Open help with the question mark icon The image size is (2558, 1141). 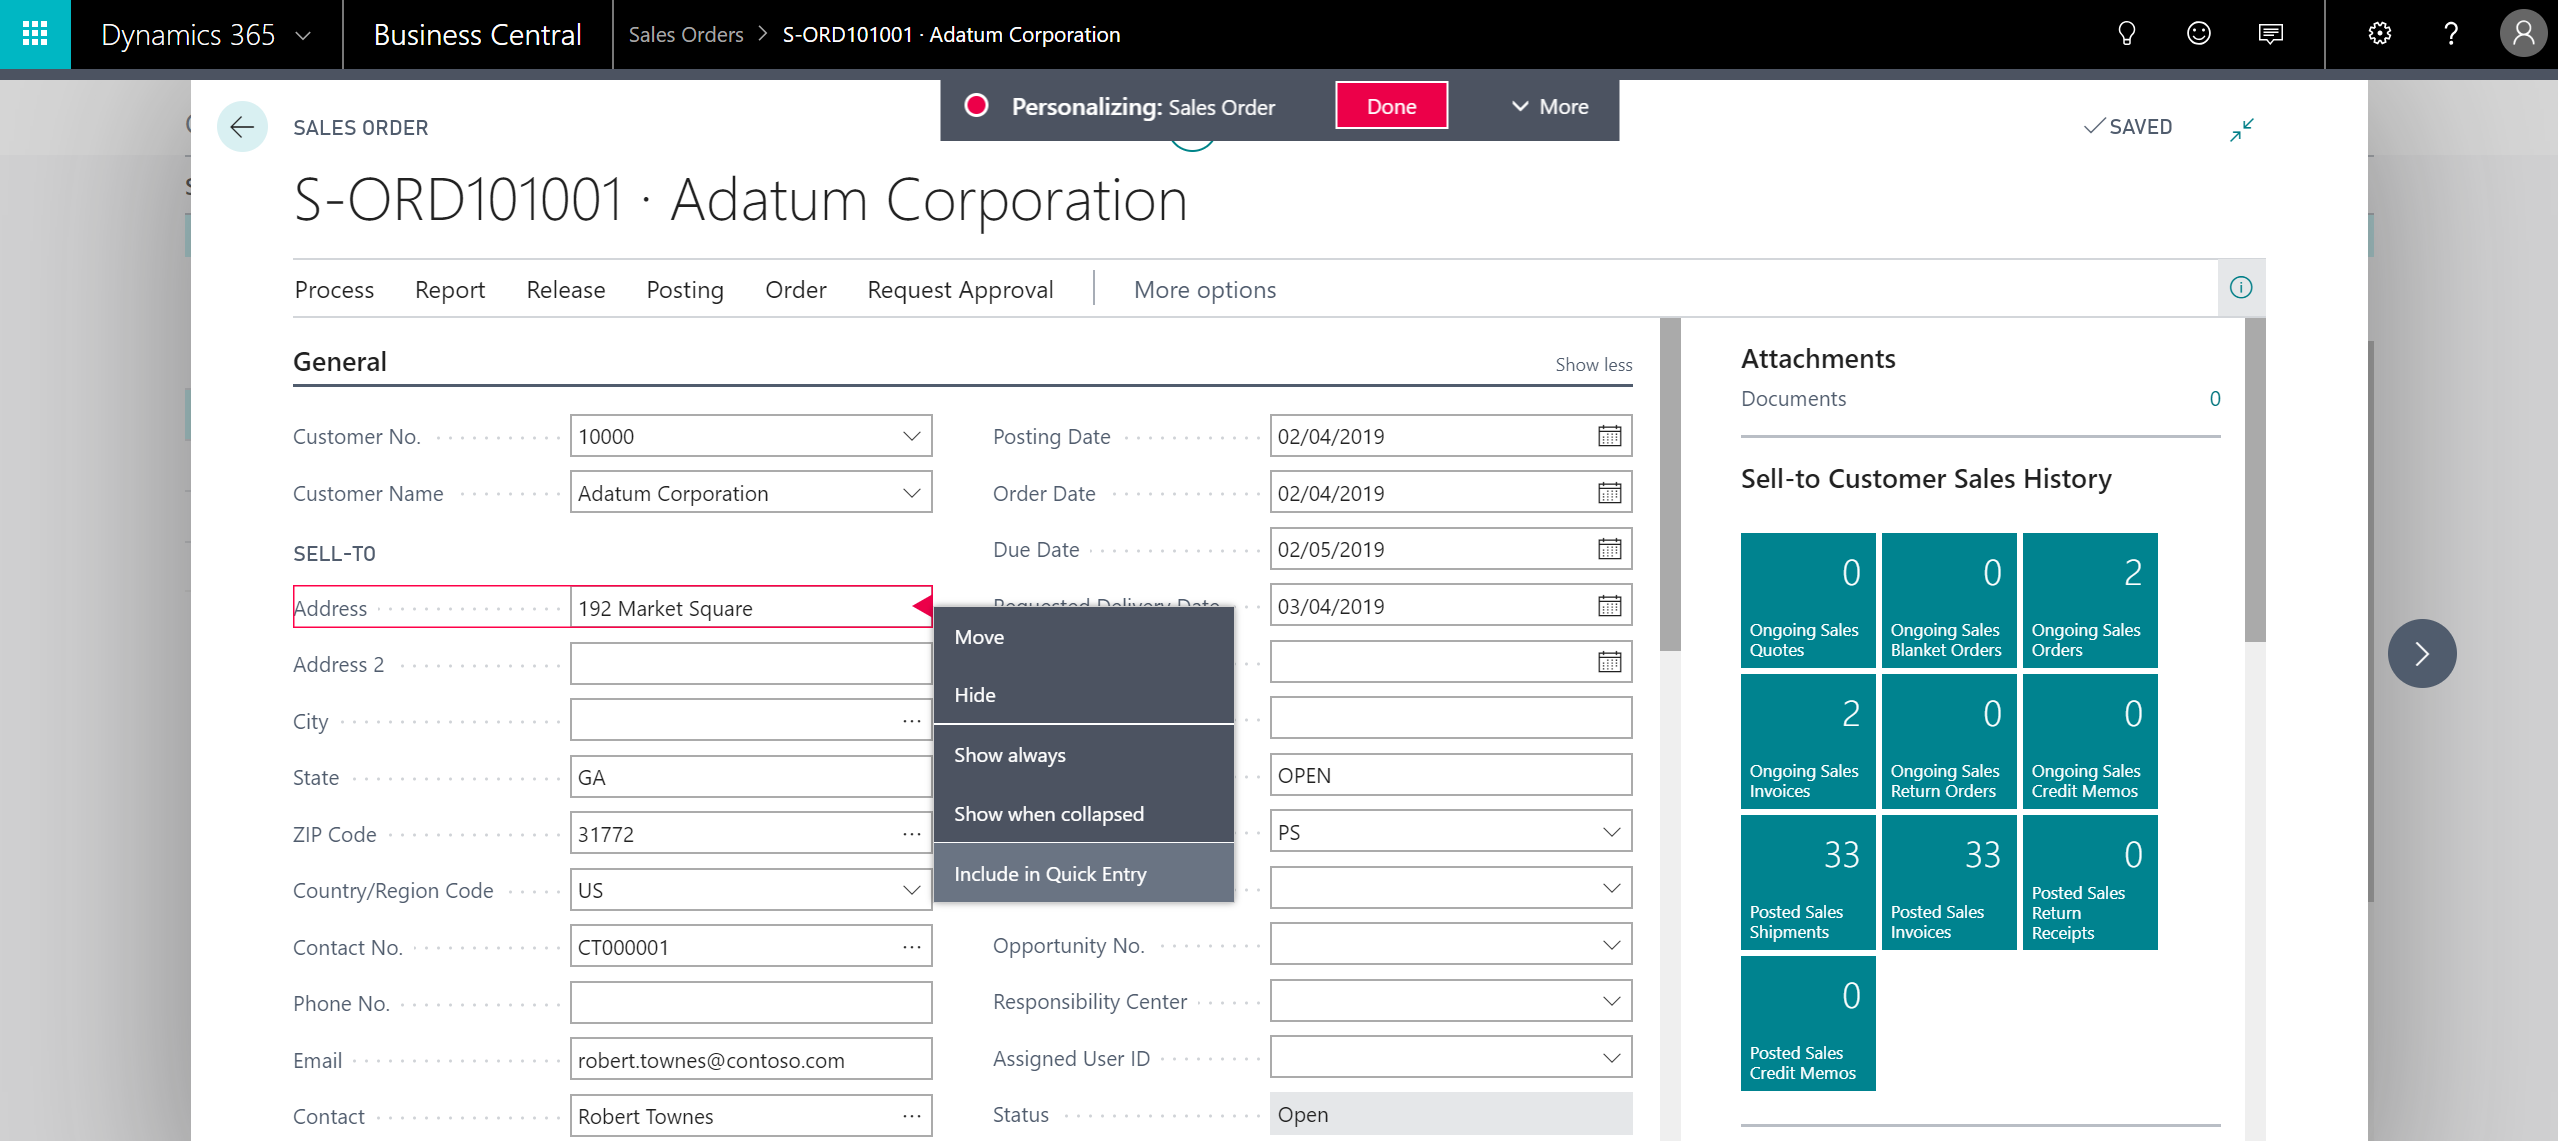tap(2451, 34)
